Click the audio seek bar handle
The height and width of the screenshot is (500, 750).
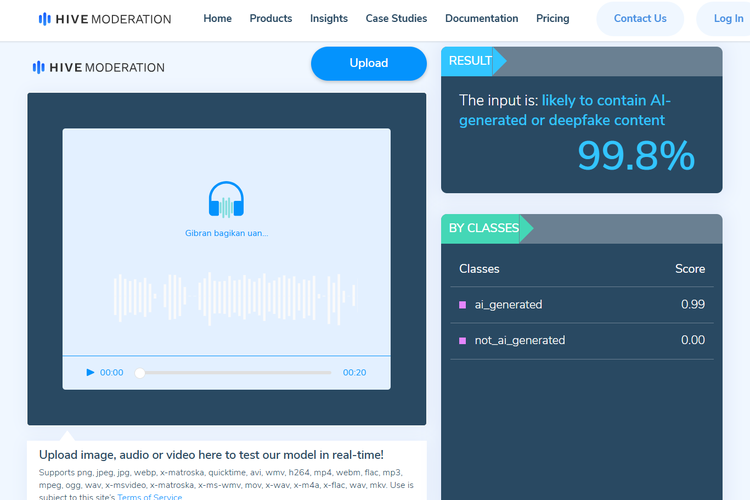point(140,373)
